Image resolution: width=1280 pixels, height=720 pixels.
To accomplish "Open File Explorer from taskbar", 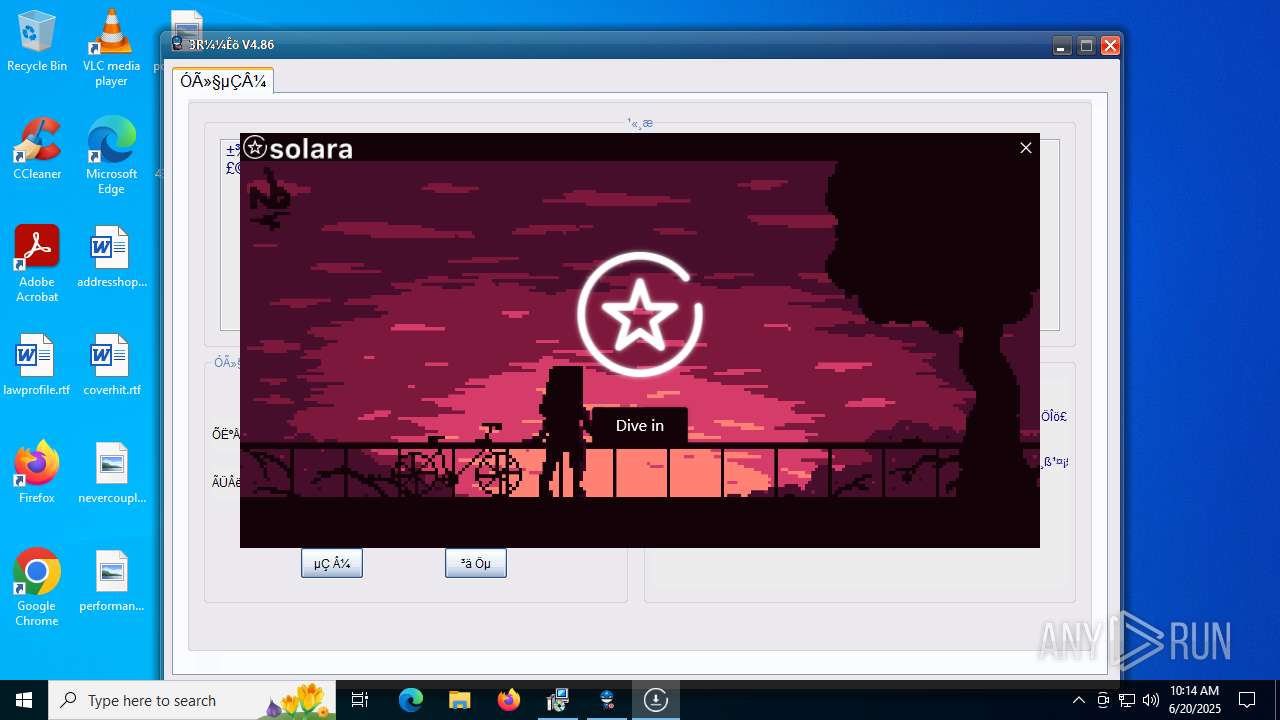I will [x=459, y=700].
